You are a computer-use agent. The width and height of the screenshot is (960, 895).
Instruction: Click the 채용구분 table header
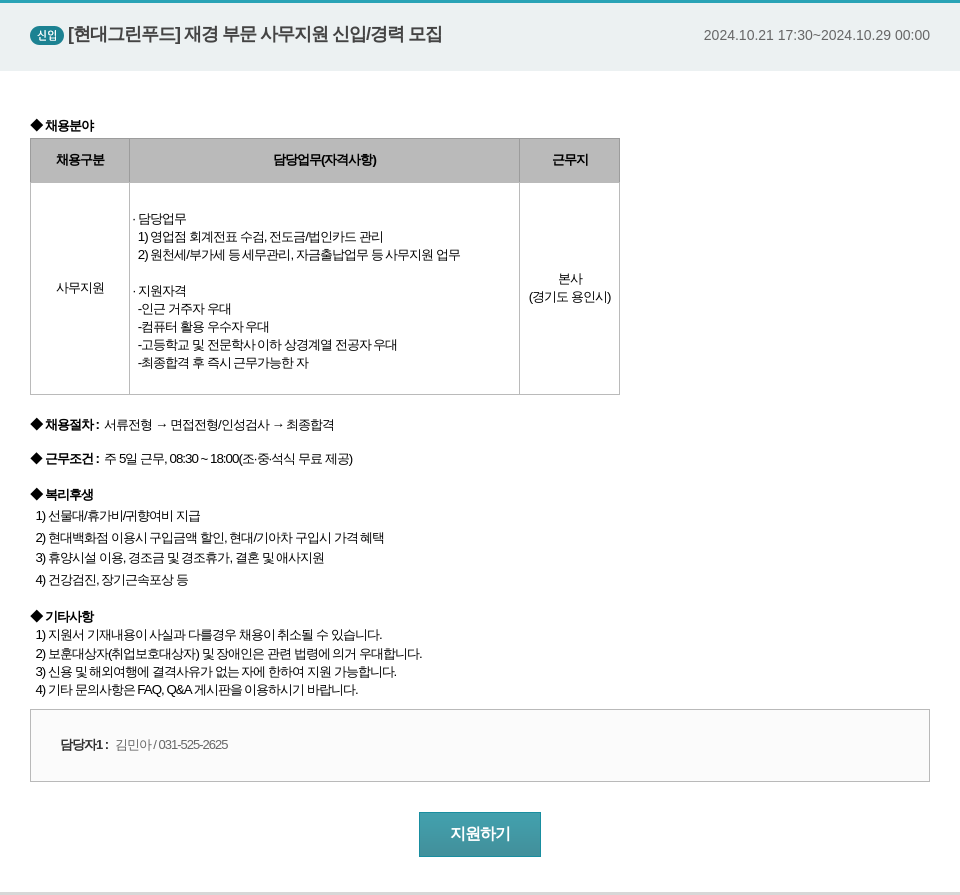(x=80, y=160)
